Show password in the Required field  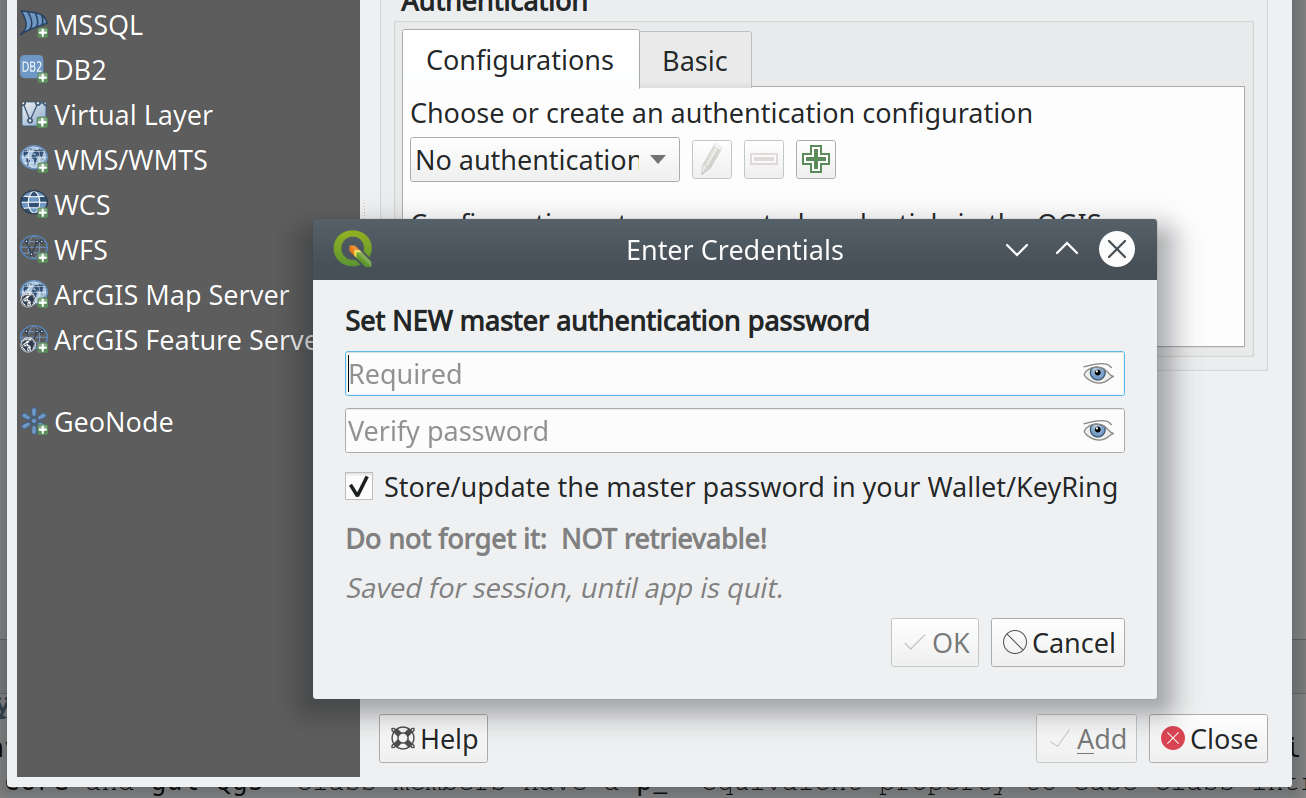[1098, 374]
